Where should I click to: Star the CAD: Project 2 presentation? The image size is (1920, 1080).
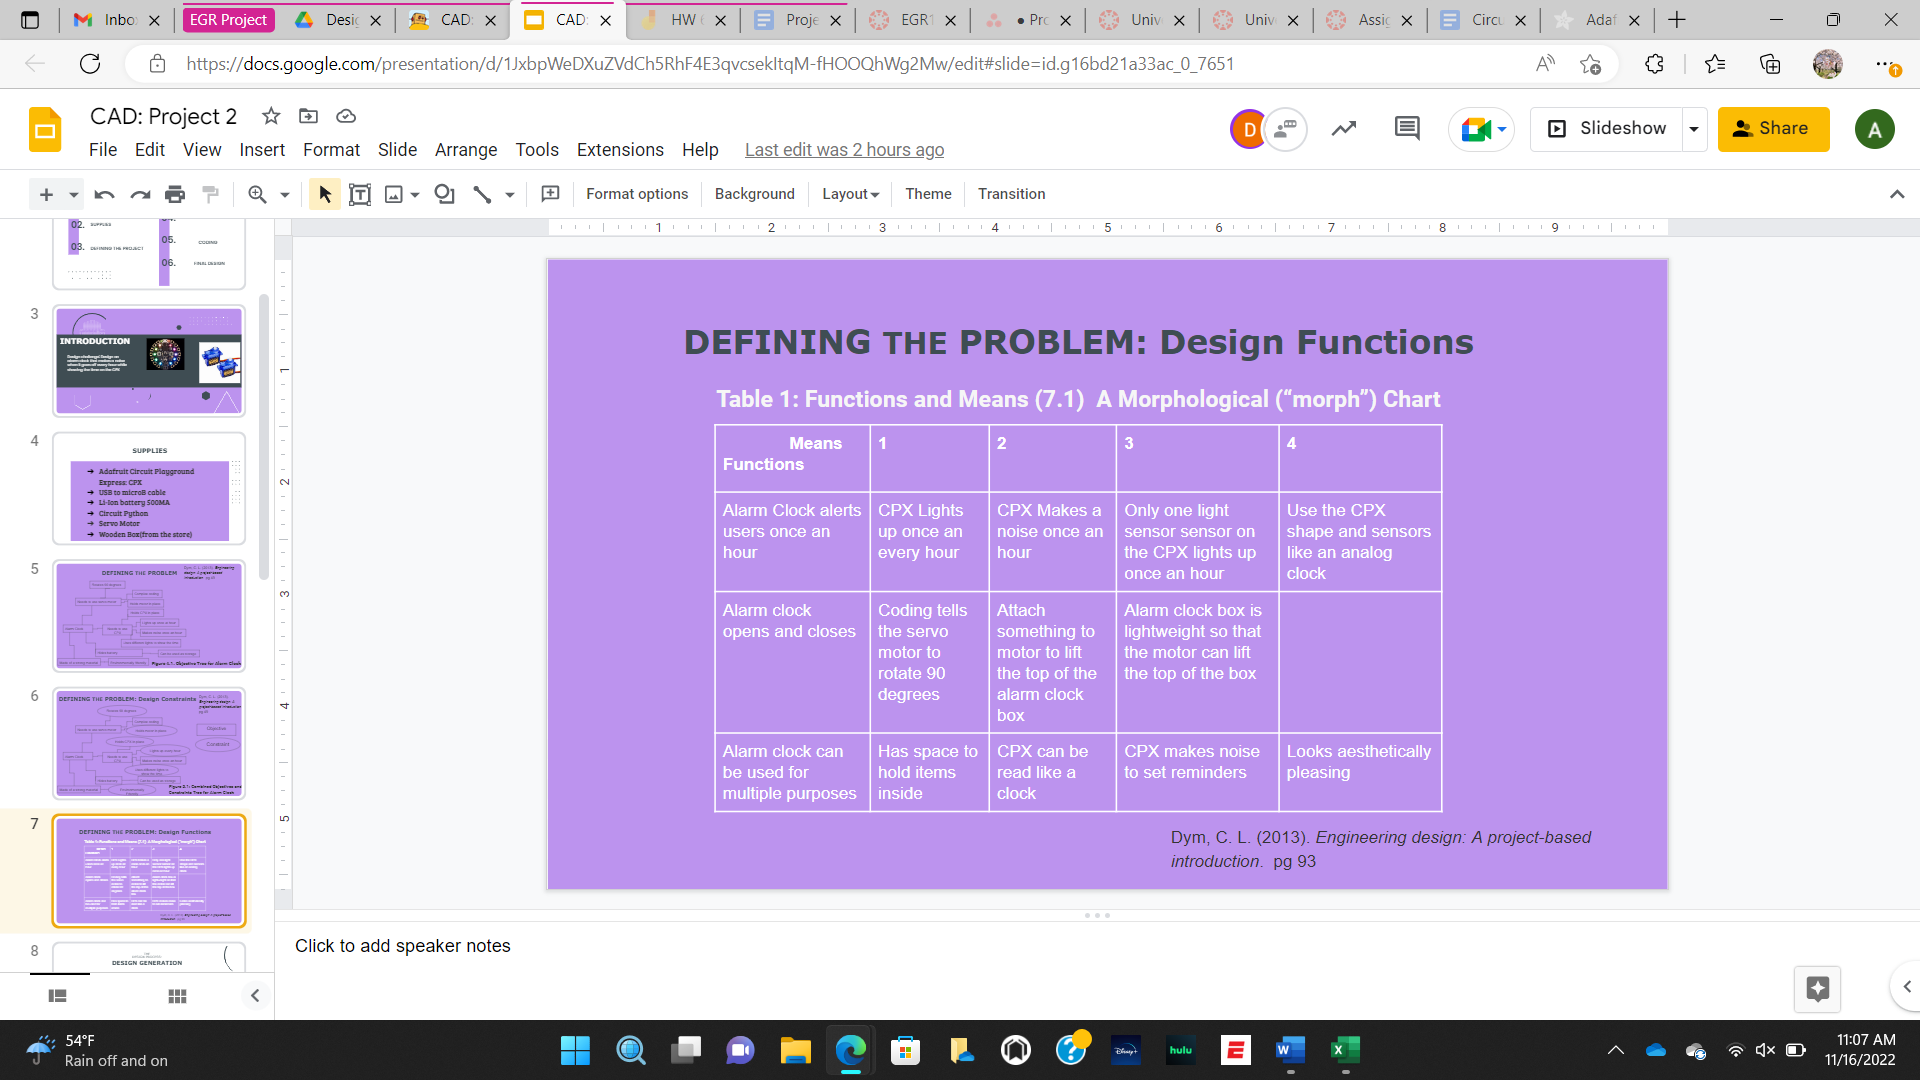[x=270, y=116]
